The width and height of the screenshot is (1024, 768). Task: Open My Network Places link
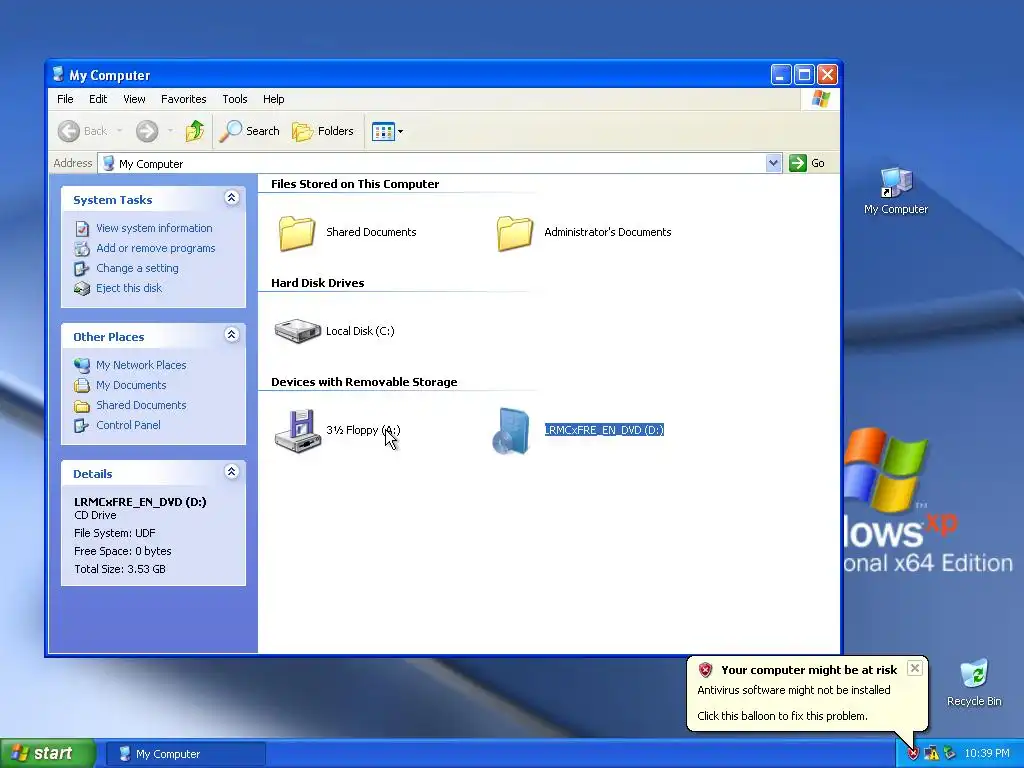pos(141,365)
